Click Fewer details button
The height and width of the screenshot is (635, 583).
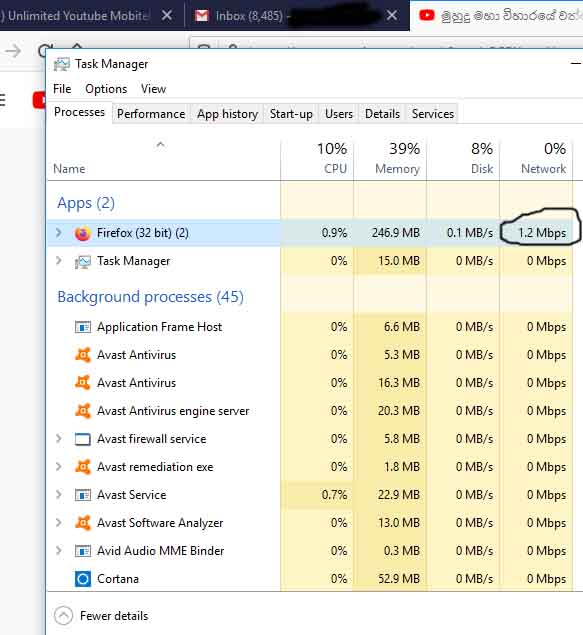[x=101, y=616]
